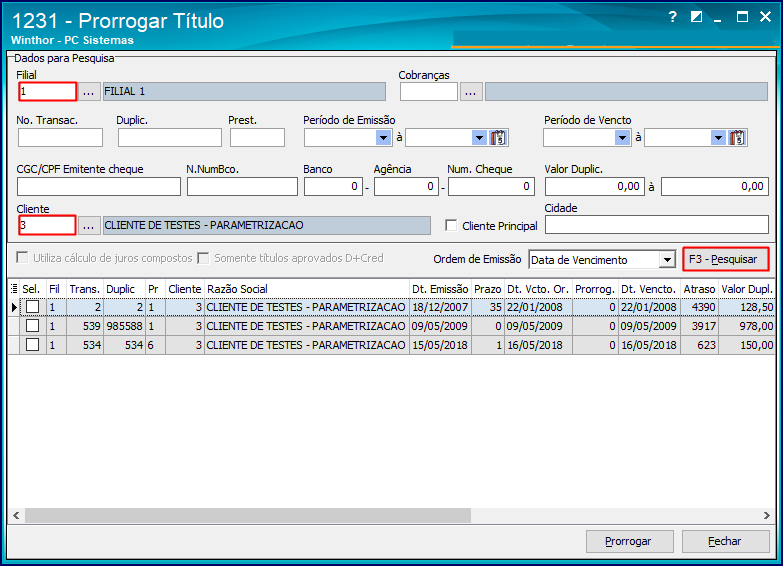Focus the Cobranças code field

point(429,92)
